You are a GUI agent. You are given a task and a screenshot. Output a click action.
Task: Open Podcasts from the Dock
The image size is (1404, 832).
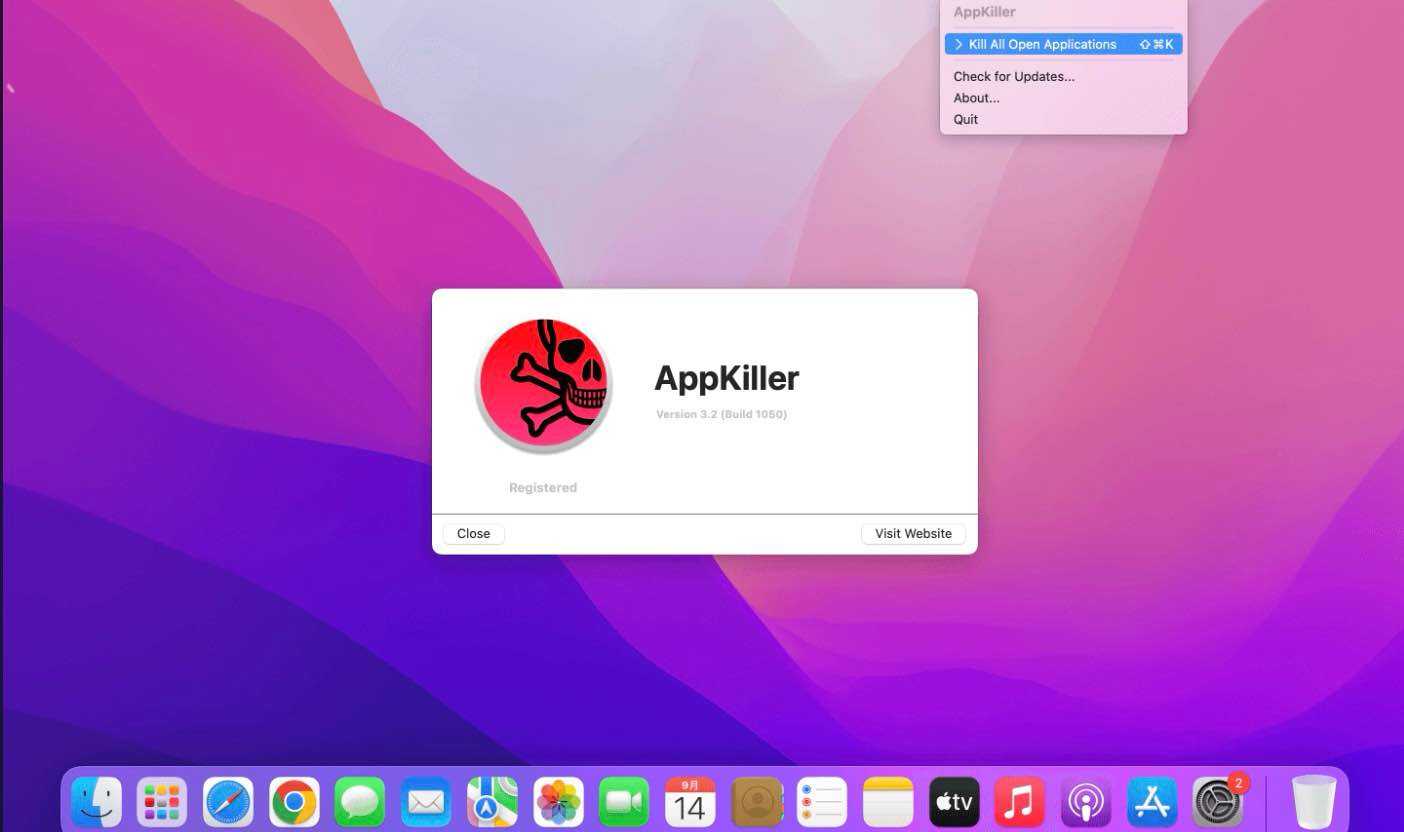tap(1085, 800)
